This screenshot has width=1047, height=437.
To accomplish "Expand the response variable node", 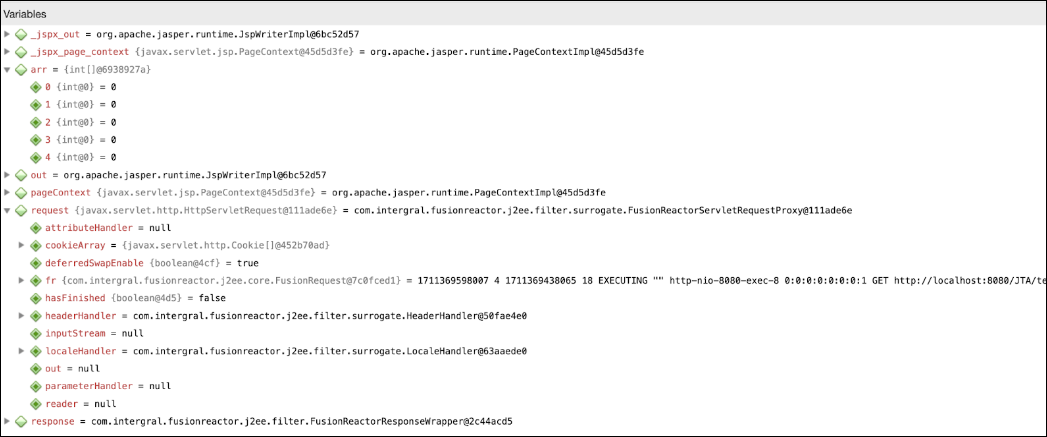I will 7,422.
